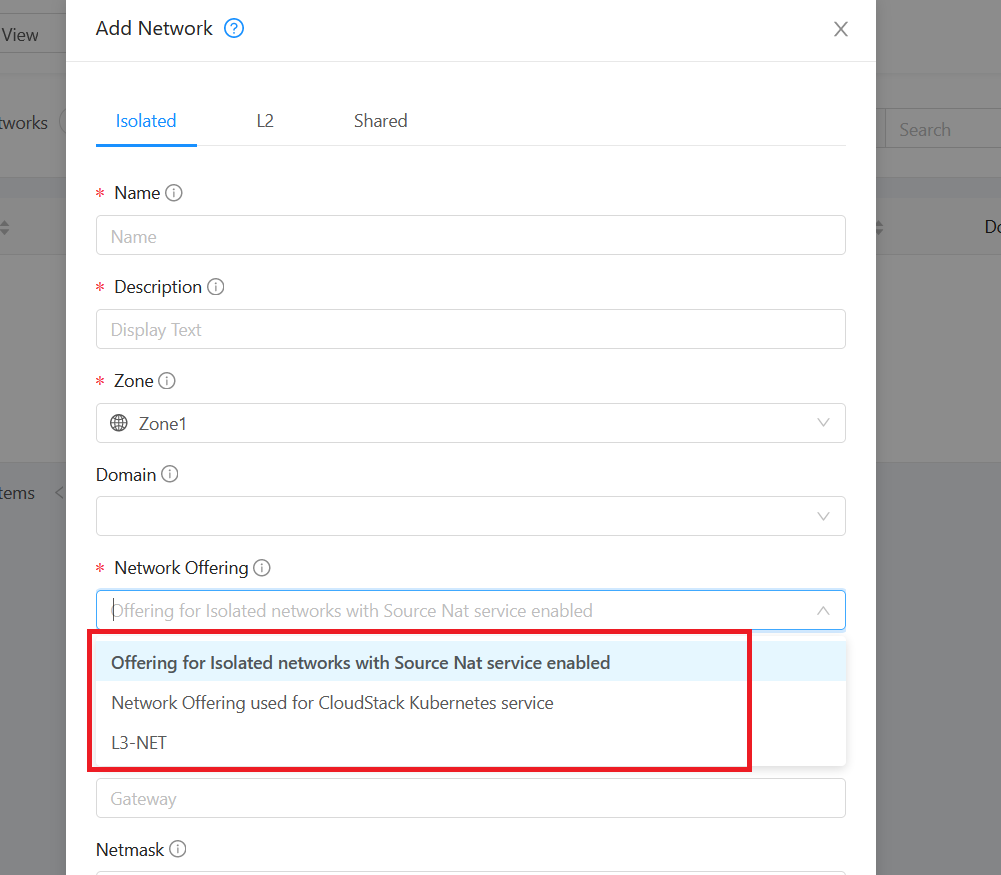Switch to the Shared tab
Viewport: 1001px width, 875px height.
tap(380, 120)
